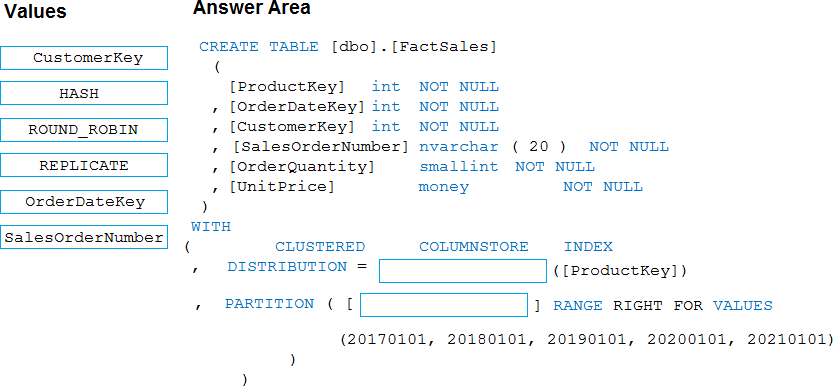833x386 pixels.
Task: Click the 20190101 partition boundary value
Action: tap(581, 340)
